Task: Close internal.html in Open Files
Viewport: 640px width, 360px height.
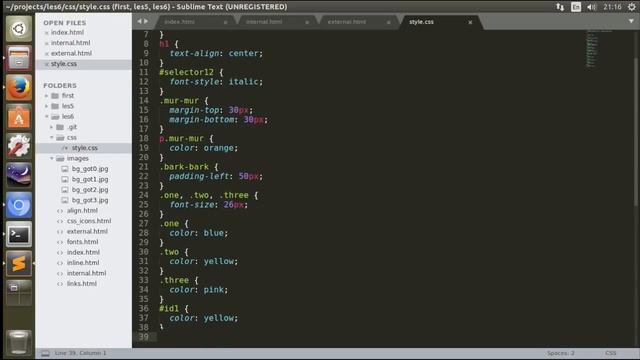Action: pos(47,43)
